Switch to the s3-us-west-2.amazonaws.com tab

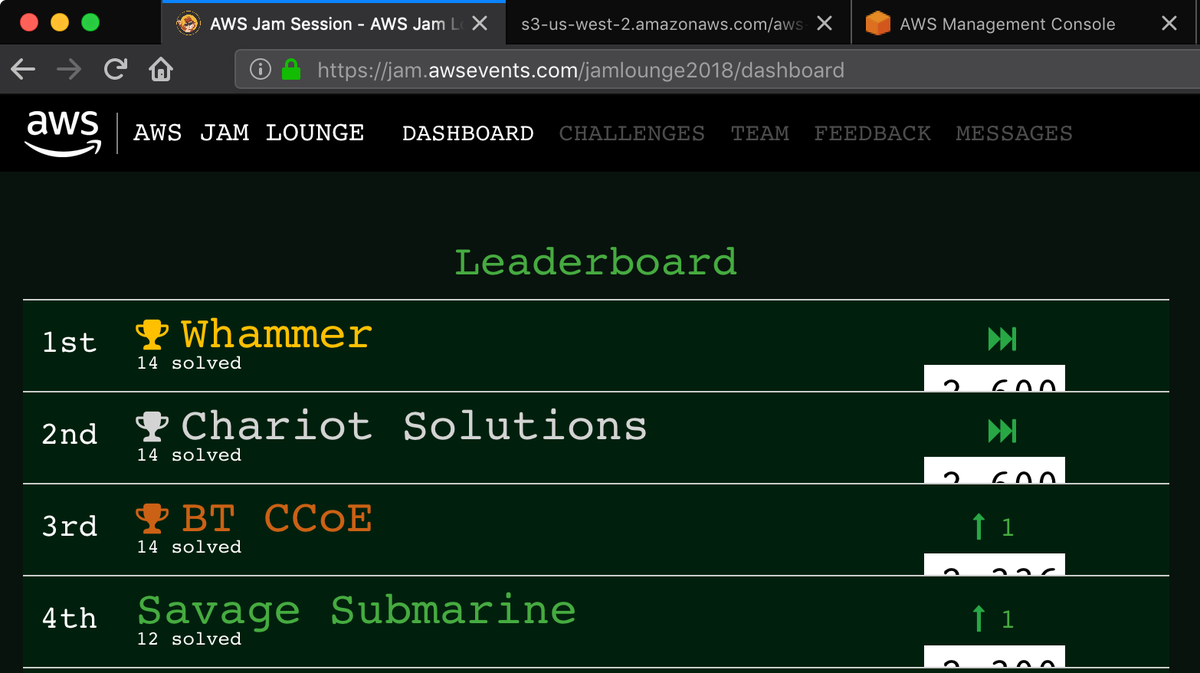pyautogui.click(x=678, y=23)
